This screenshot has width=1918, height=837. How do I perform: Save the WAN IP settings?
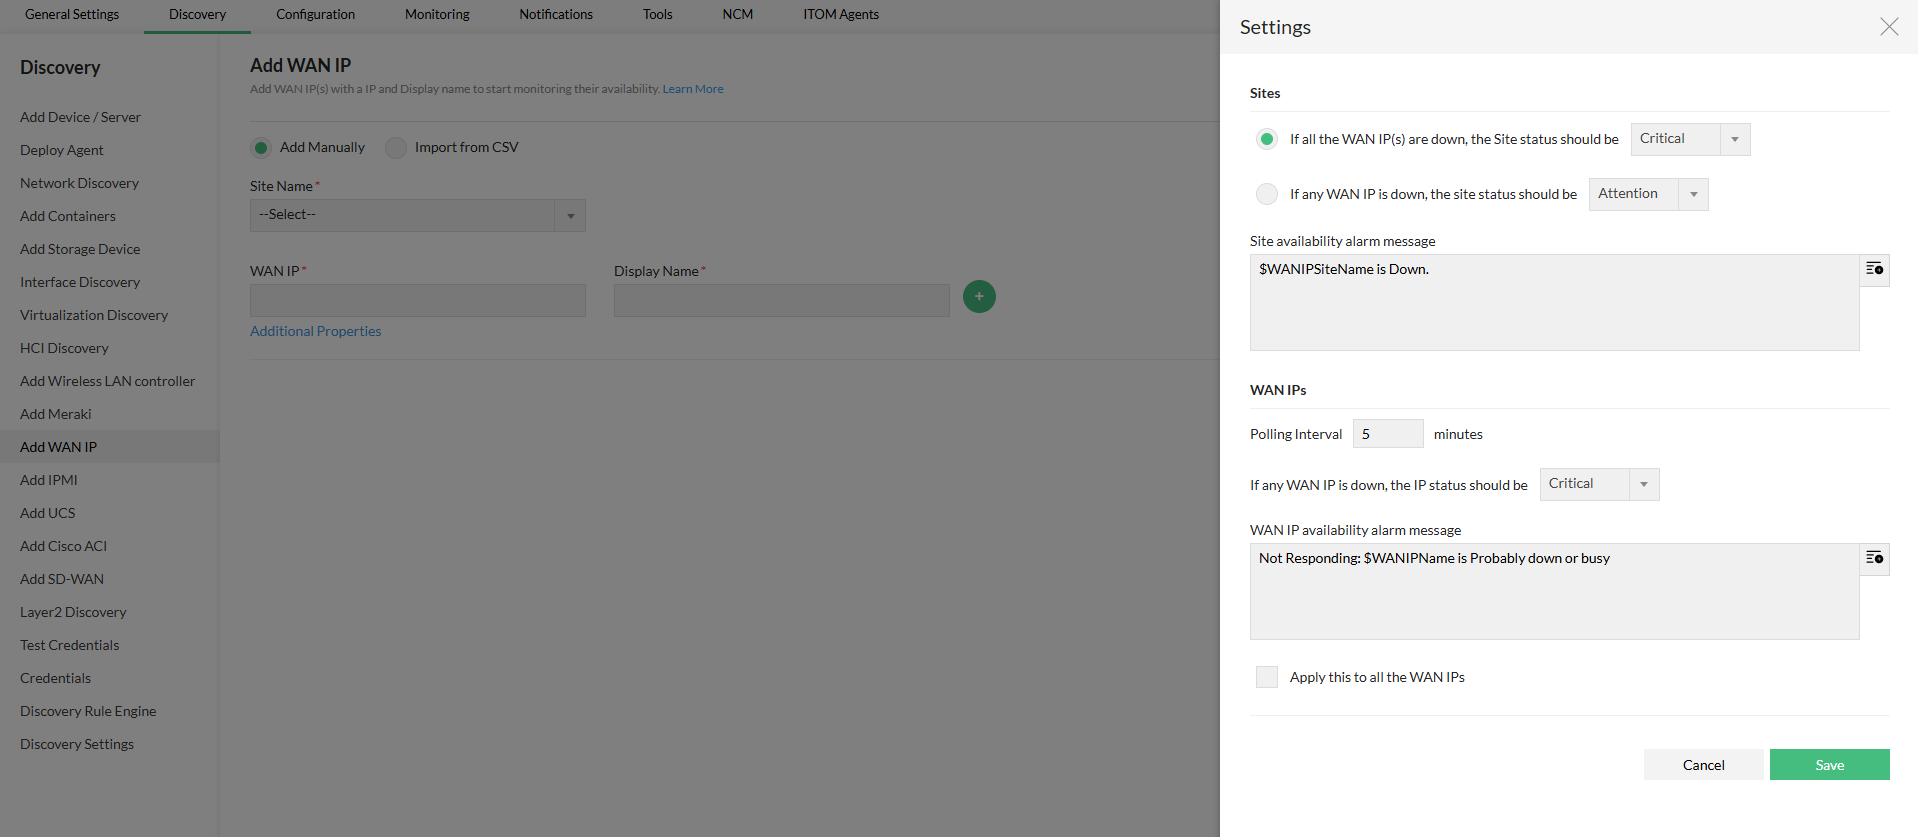pos(1829,765)
